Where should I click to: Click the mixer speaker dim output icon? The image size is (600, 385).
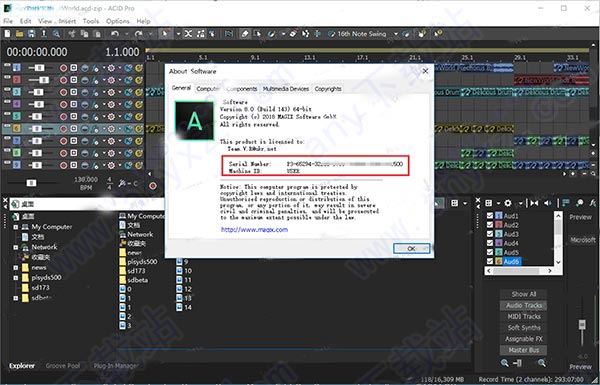tap(548, 203)
